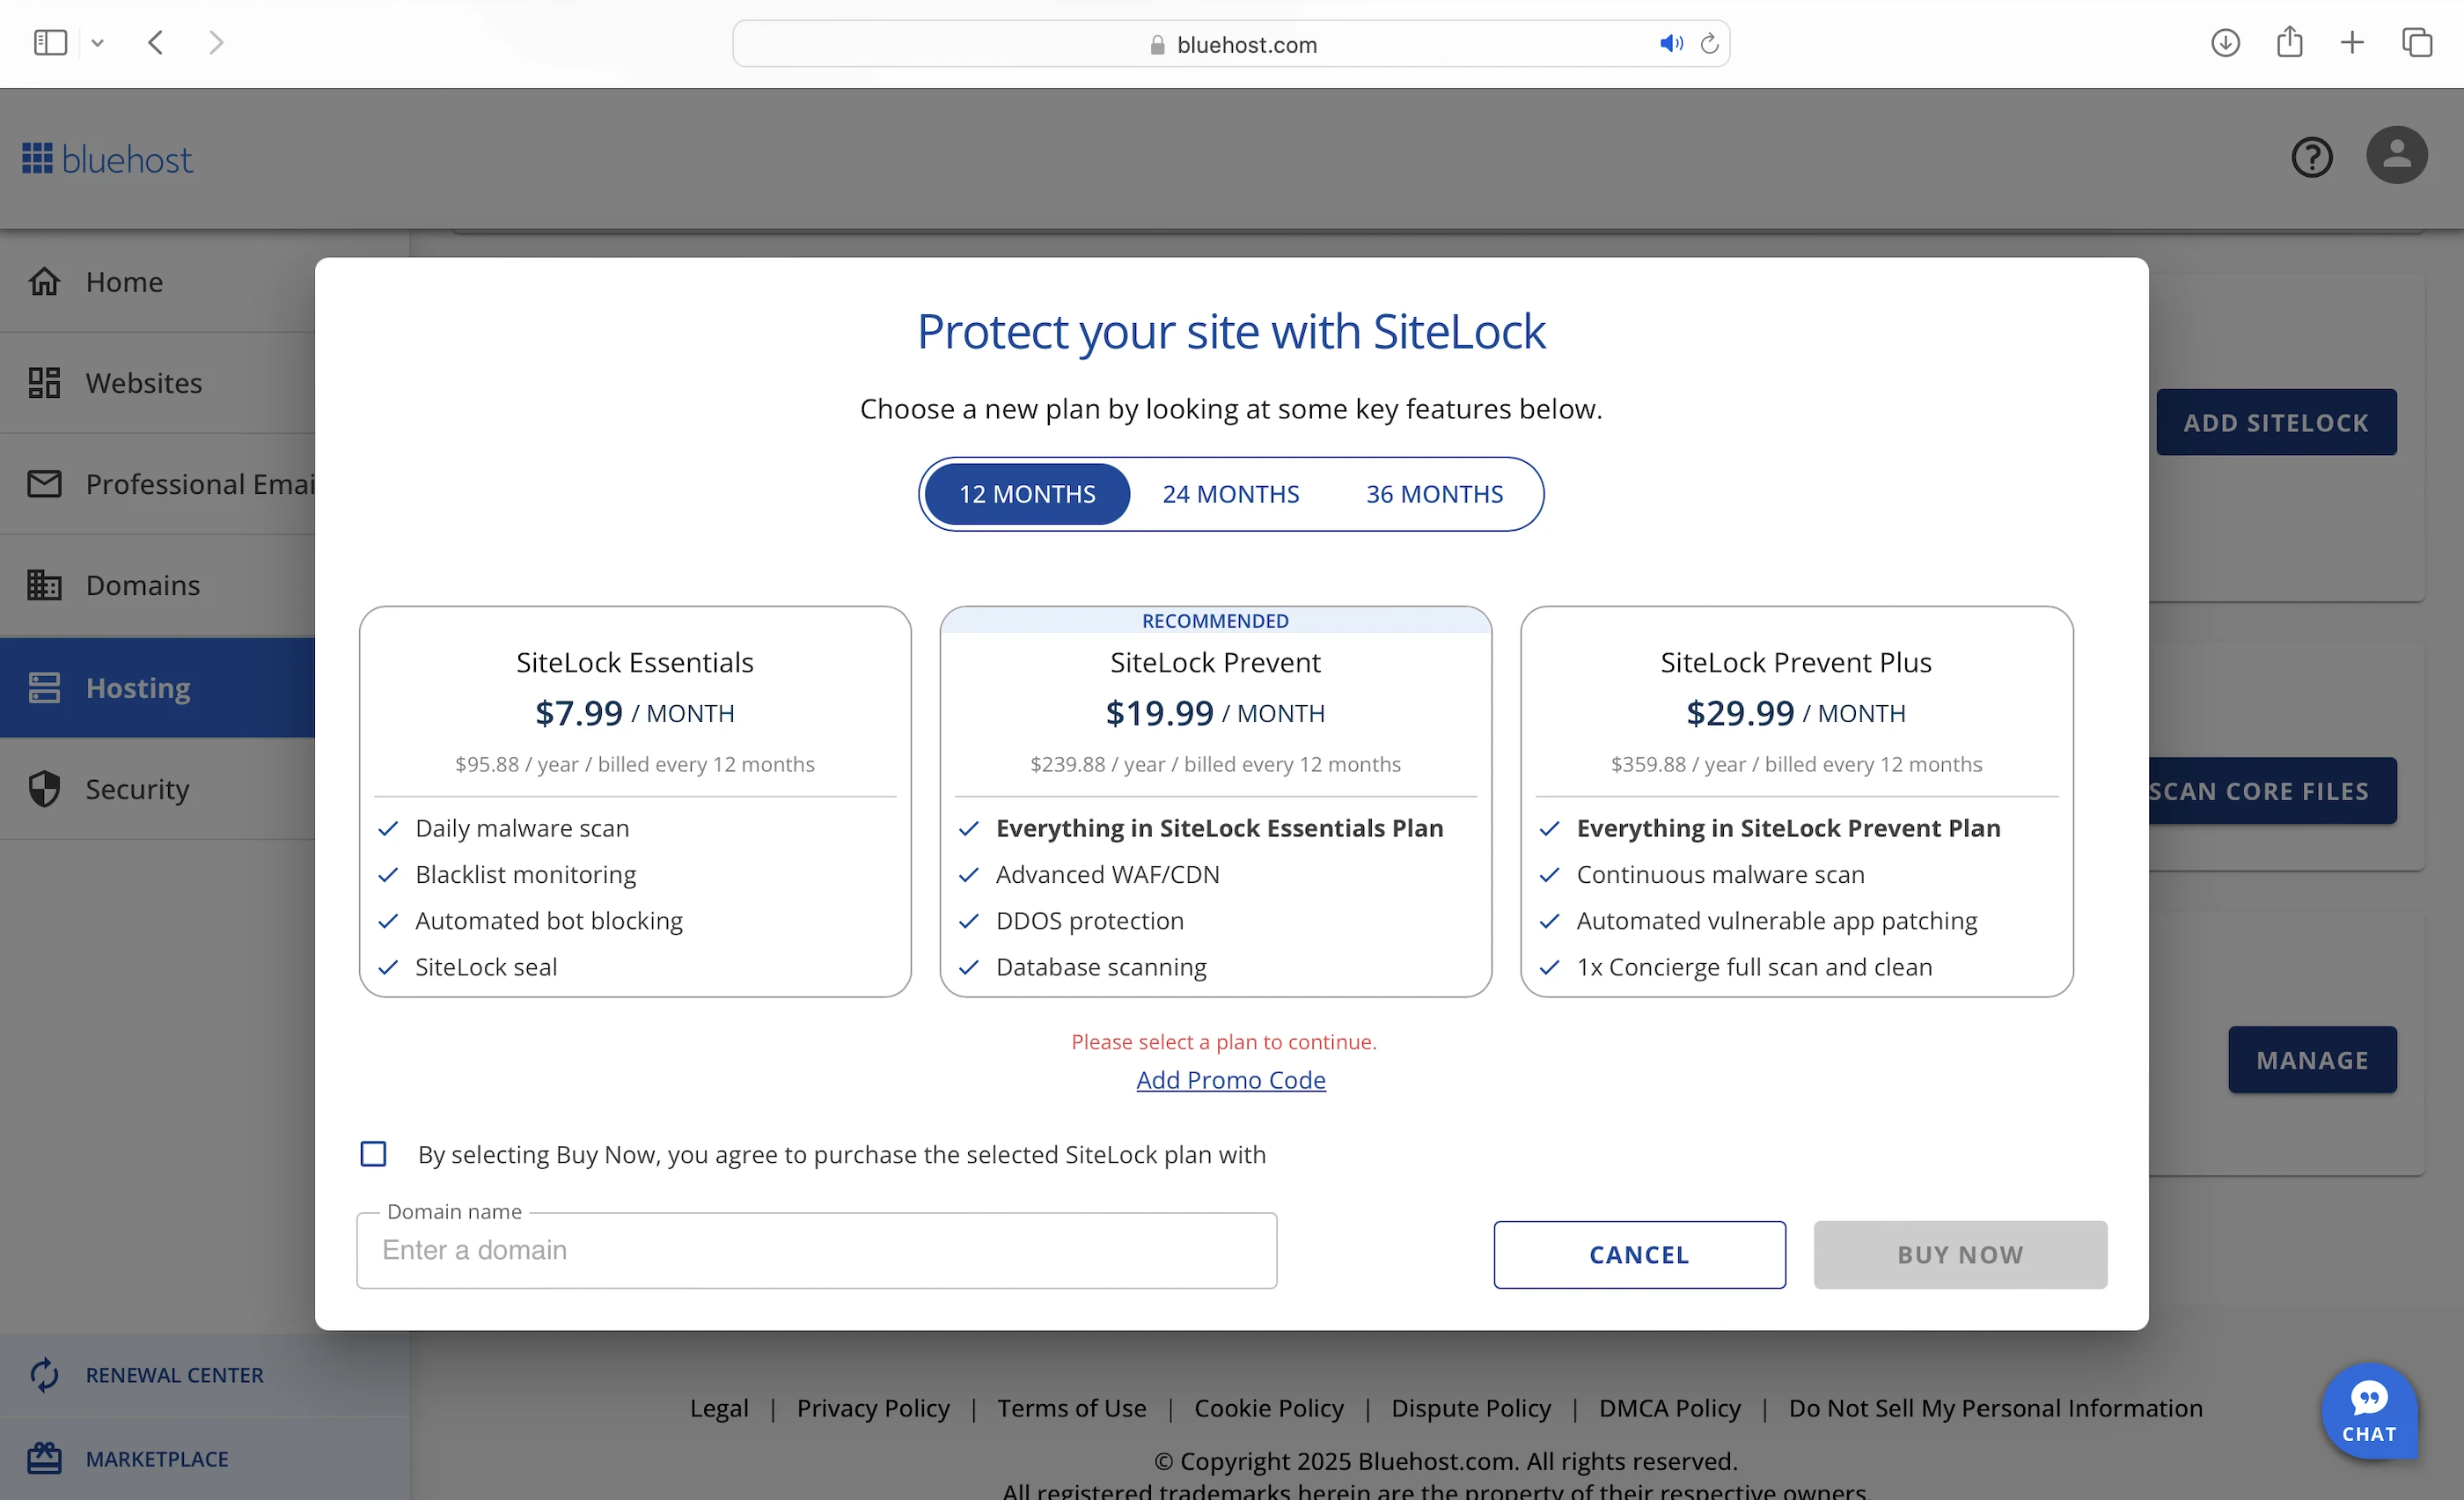The image size is (2464, 1500).
Task: Click the CANCEL button
Action: (x=1639, y=1254)
